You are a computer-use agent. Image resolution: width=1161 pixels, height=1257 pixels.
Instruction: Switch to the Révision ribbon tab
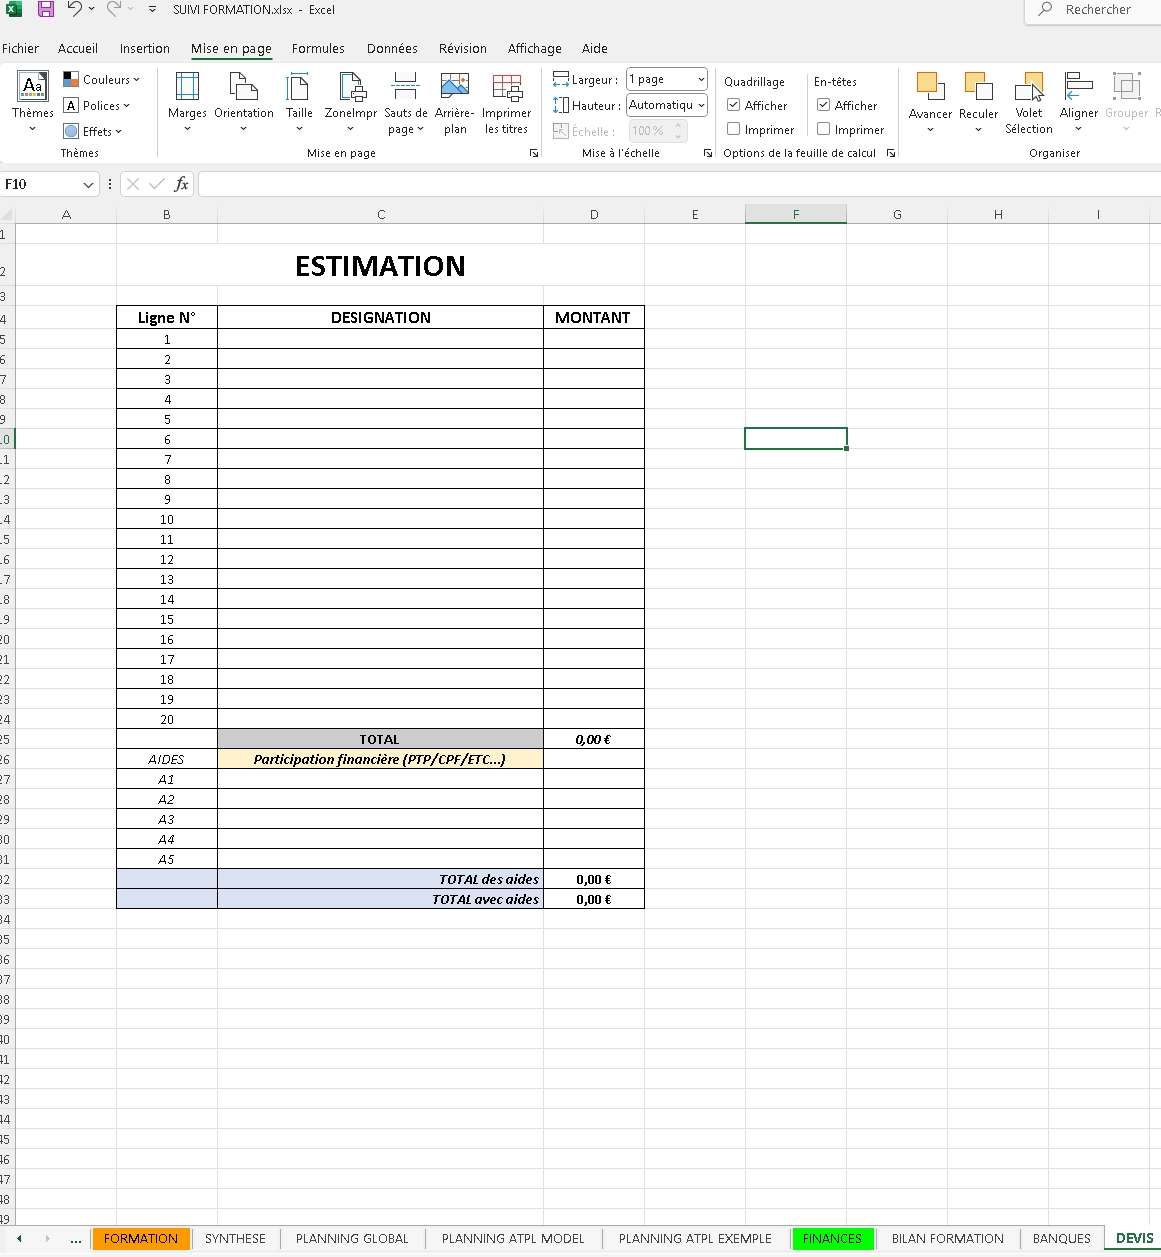coord(463,48)
